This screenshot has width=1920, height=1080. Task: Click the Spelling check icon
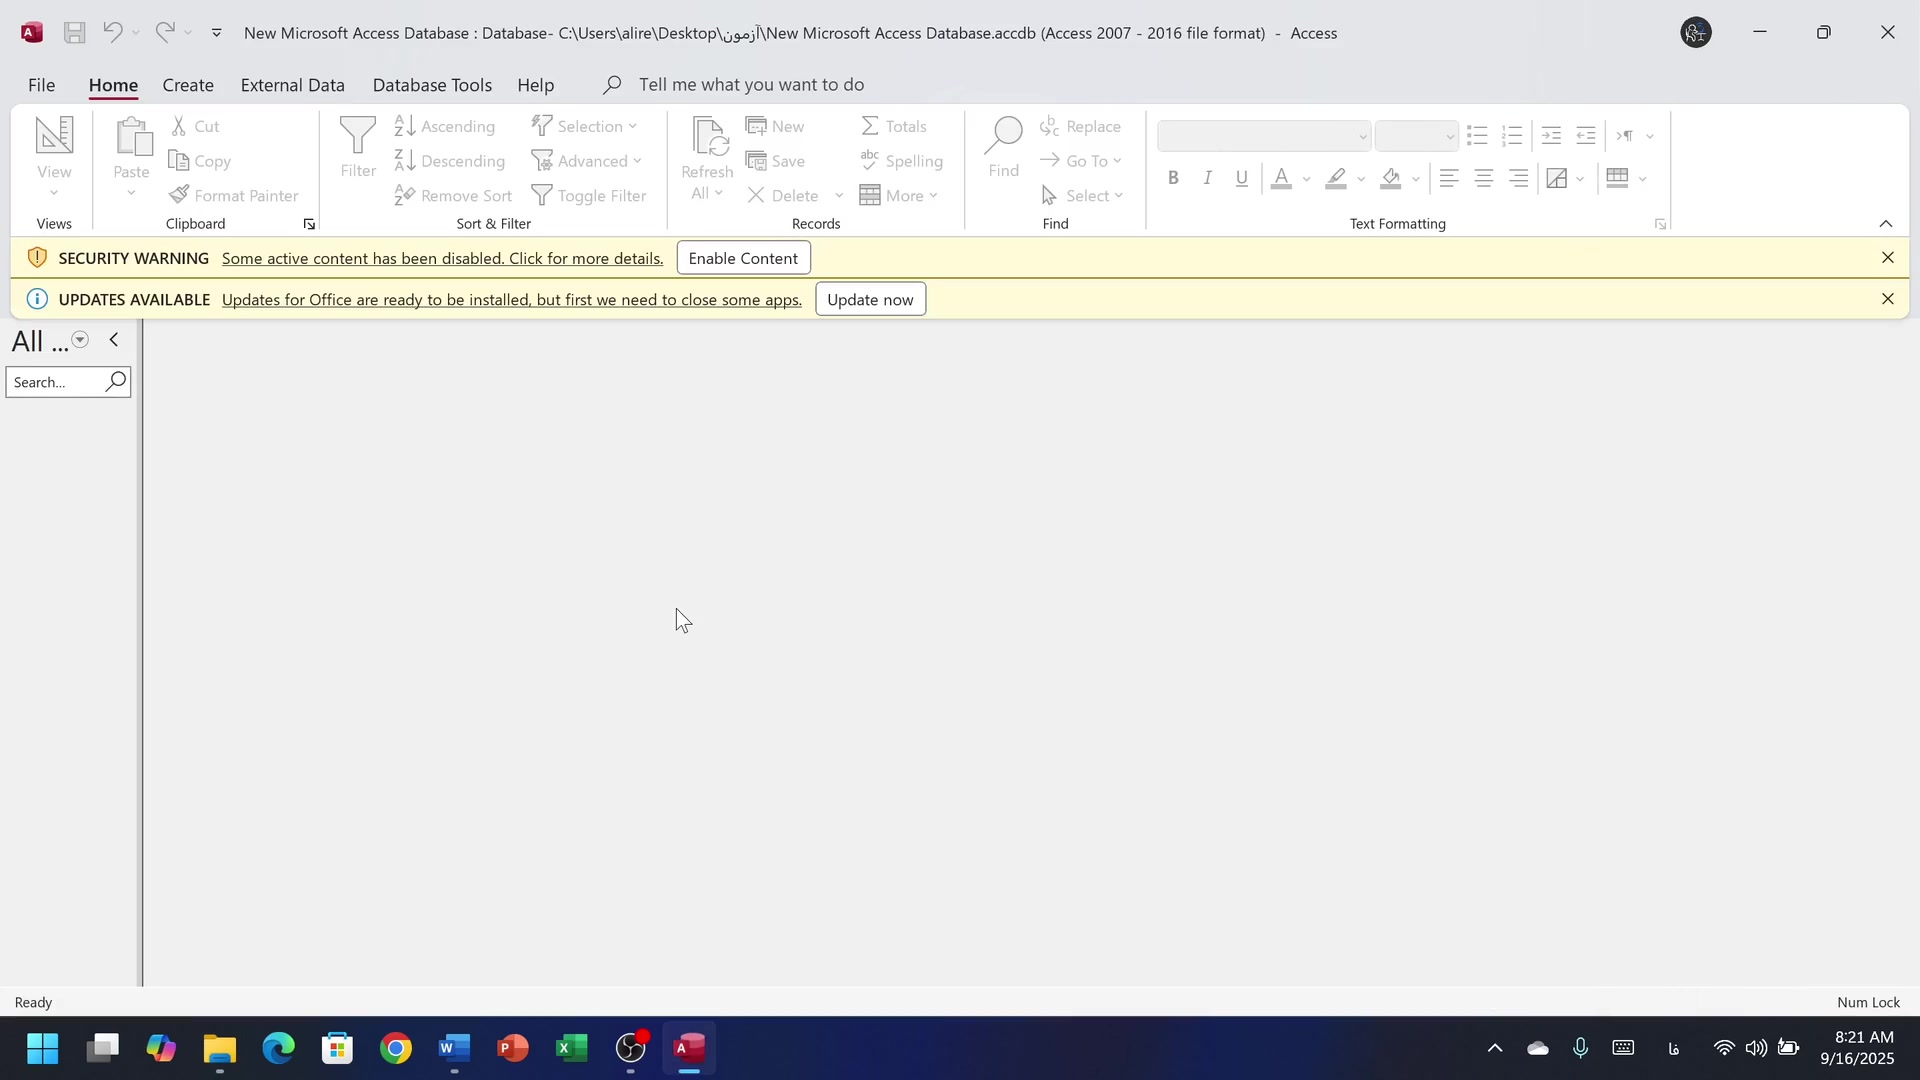[x=870, y=160]
